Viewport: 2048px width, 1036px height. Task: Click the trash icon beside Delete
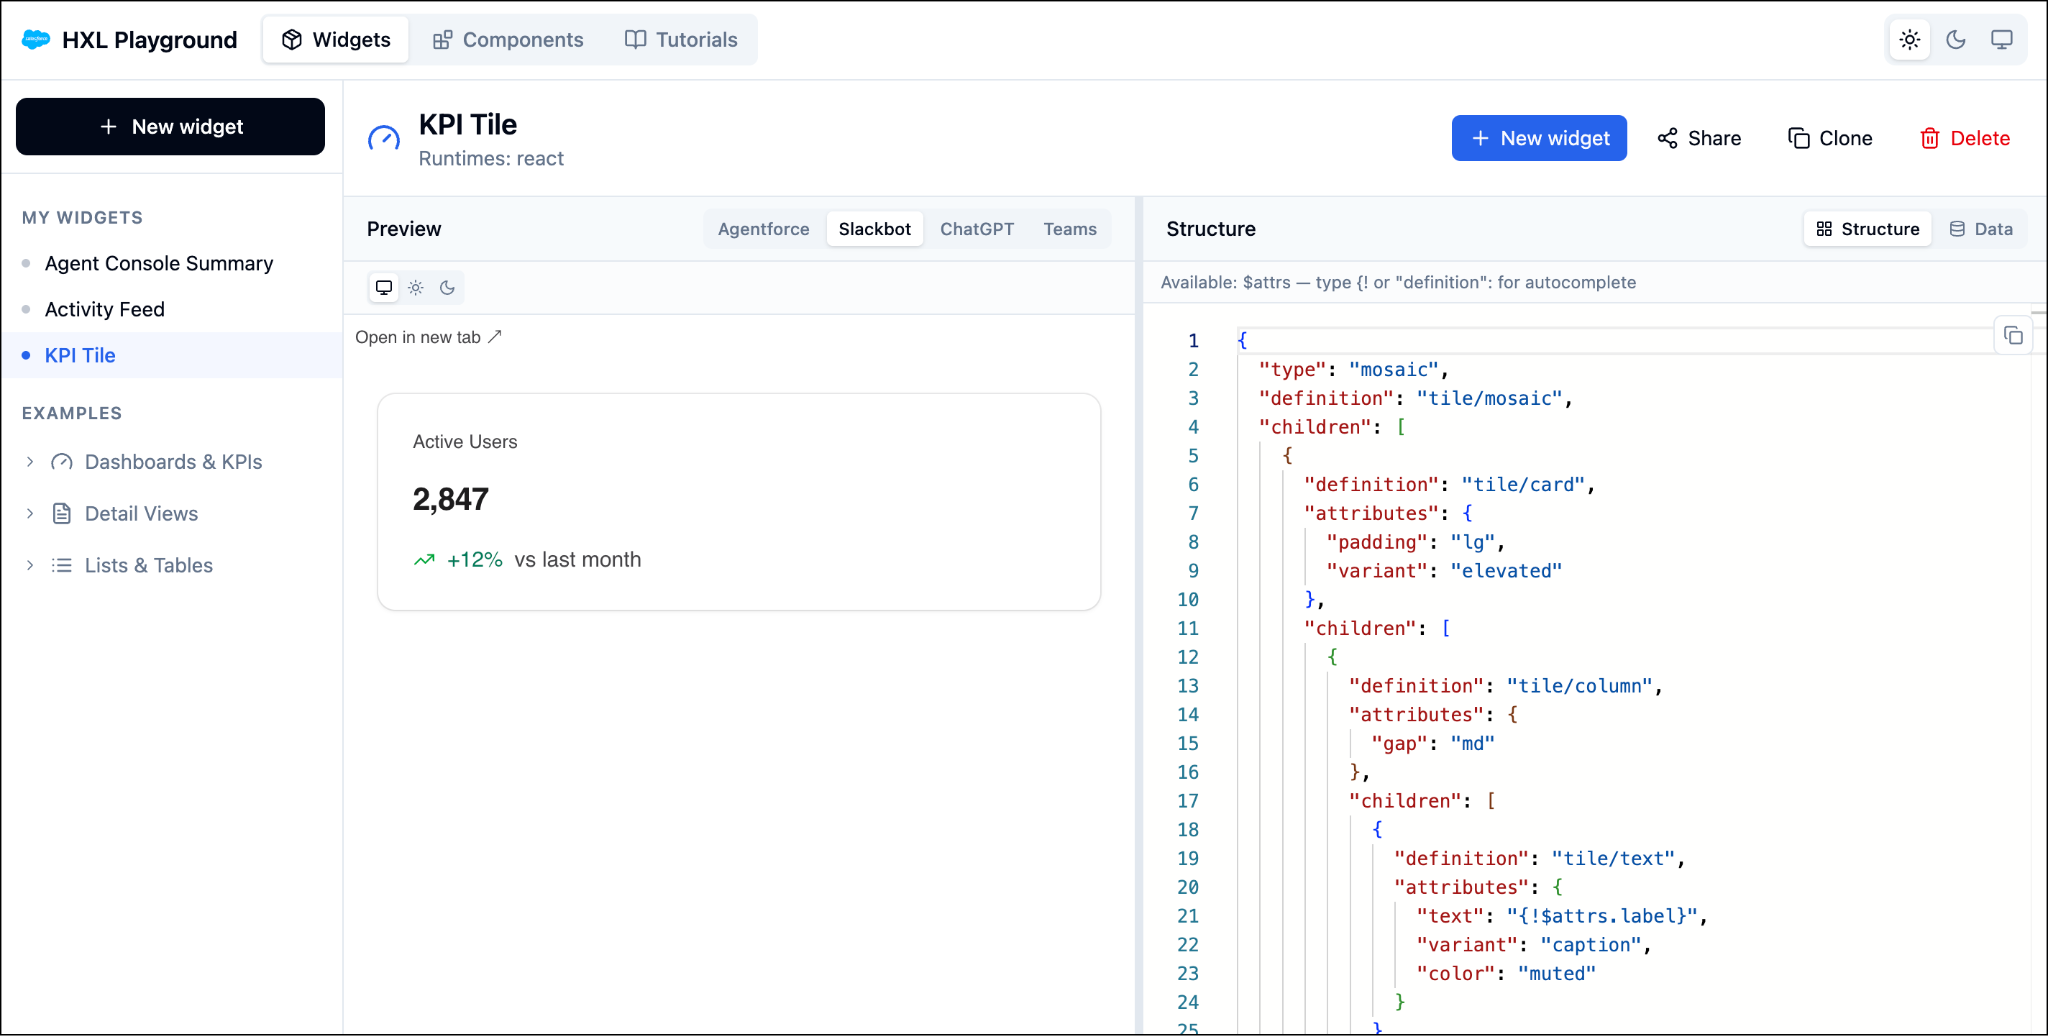coord(1930,138)
